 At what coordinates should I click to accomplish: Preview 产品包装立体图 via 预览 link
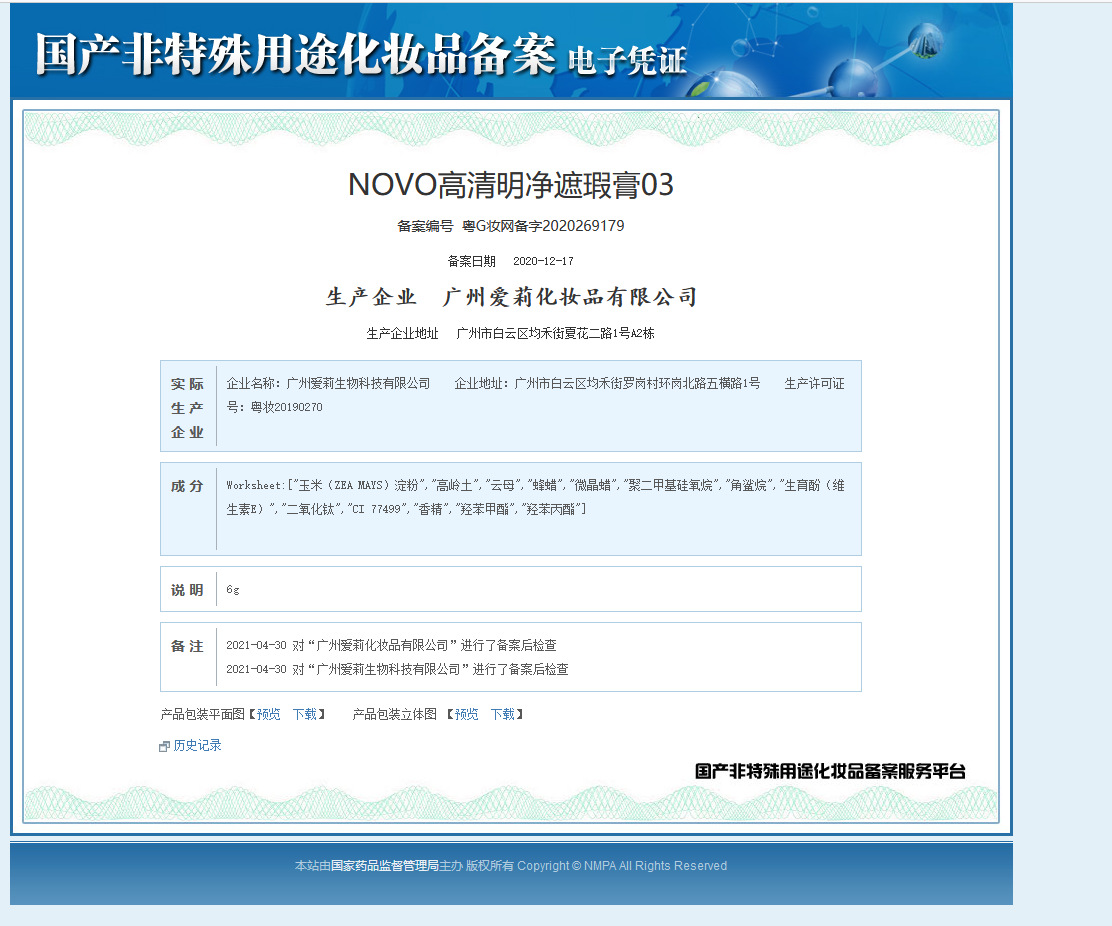466,714
